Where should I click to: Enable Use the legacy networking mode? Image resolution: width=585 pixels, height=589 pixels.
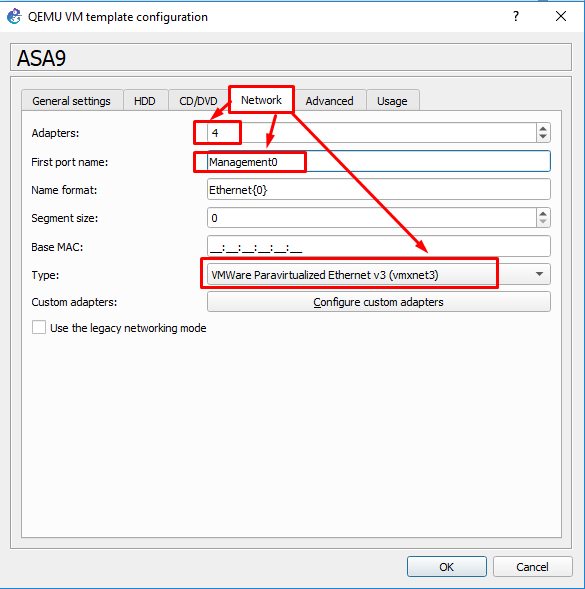tap(39, 328)
